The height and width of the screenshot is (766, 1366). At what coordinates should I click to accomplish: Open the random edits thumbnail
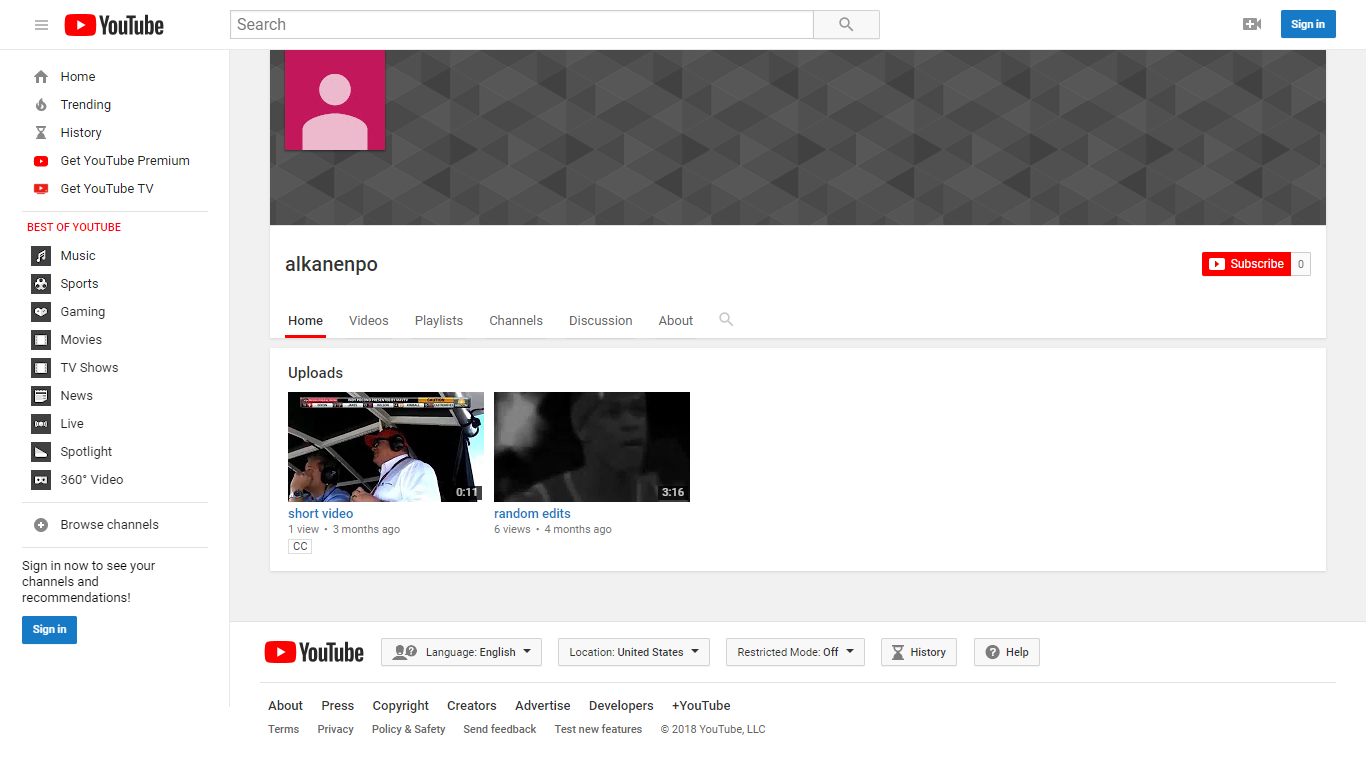(x=592, y=447)
